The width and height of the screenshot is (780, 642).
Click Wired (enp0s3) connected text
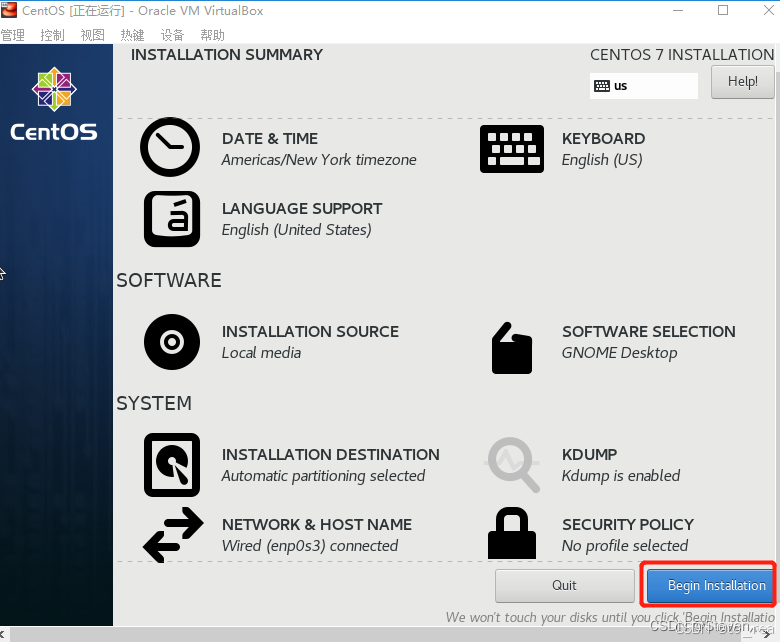click(x=310, y=546)
